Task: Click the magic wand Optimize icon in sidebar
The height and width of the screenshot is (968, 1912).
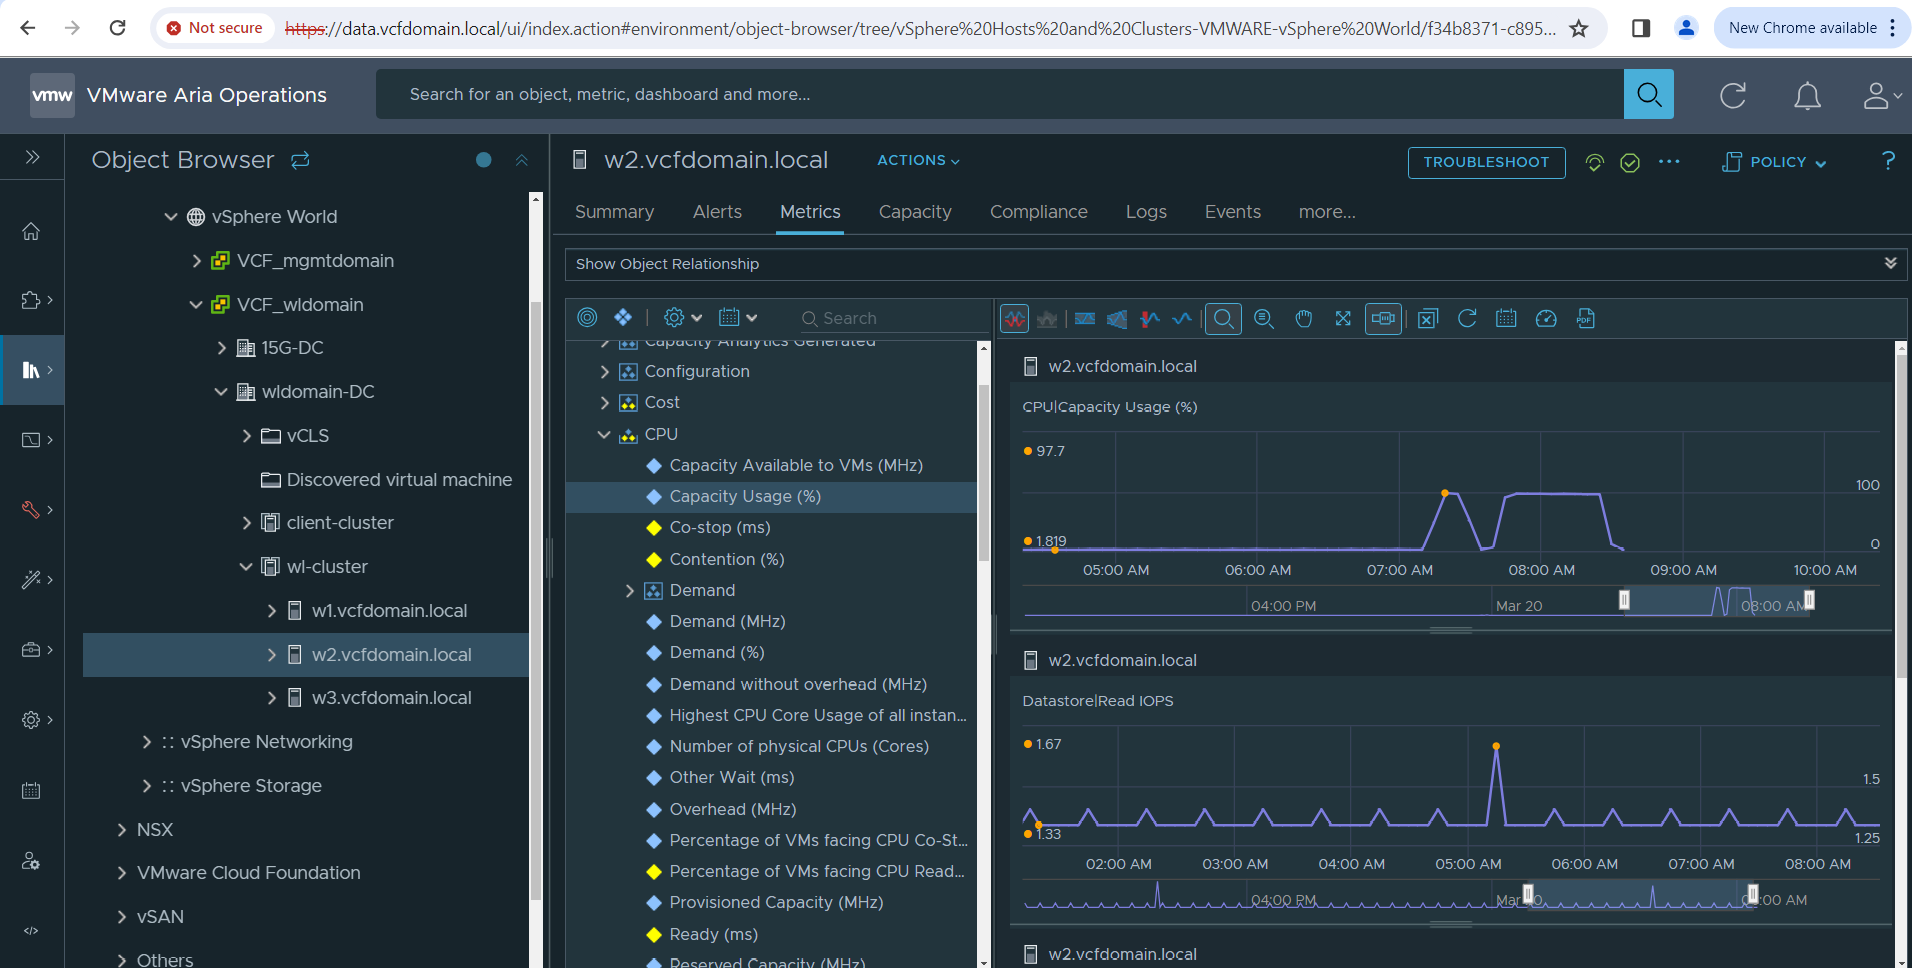Action: (31, 580)
